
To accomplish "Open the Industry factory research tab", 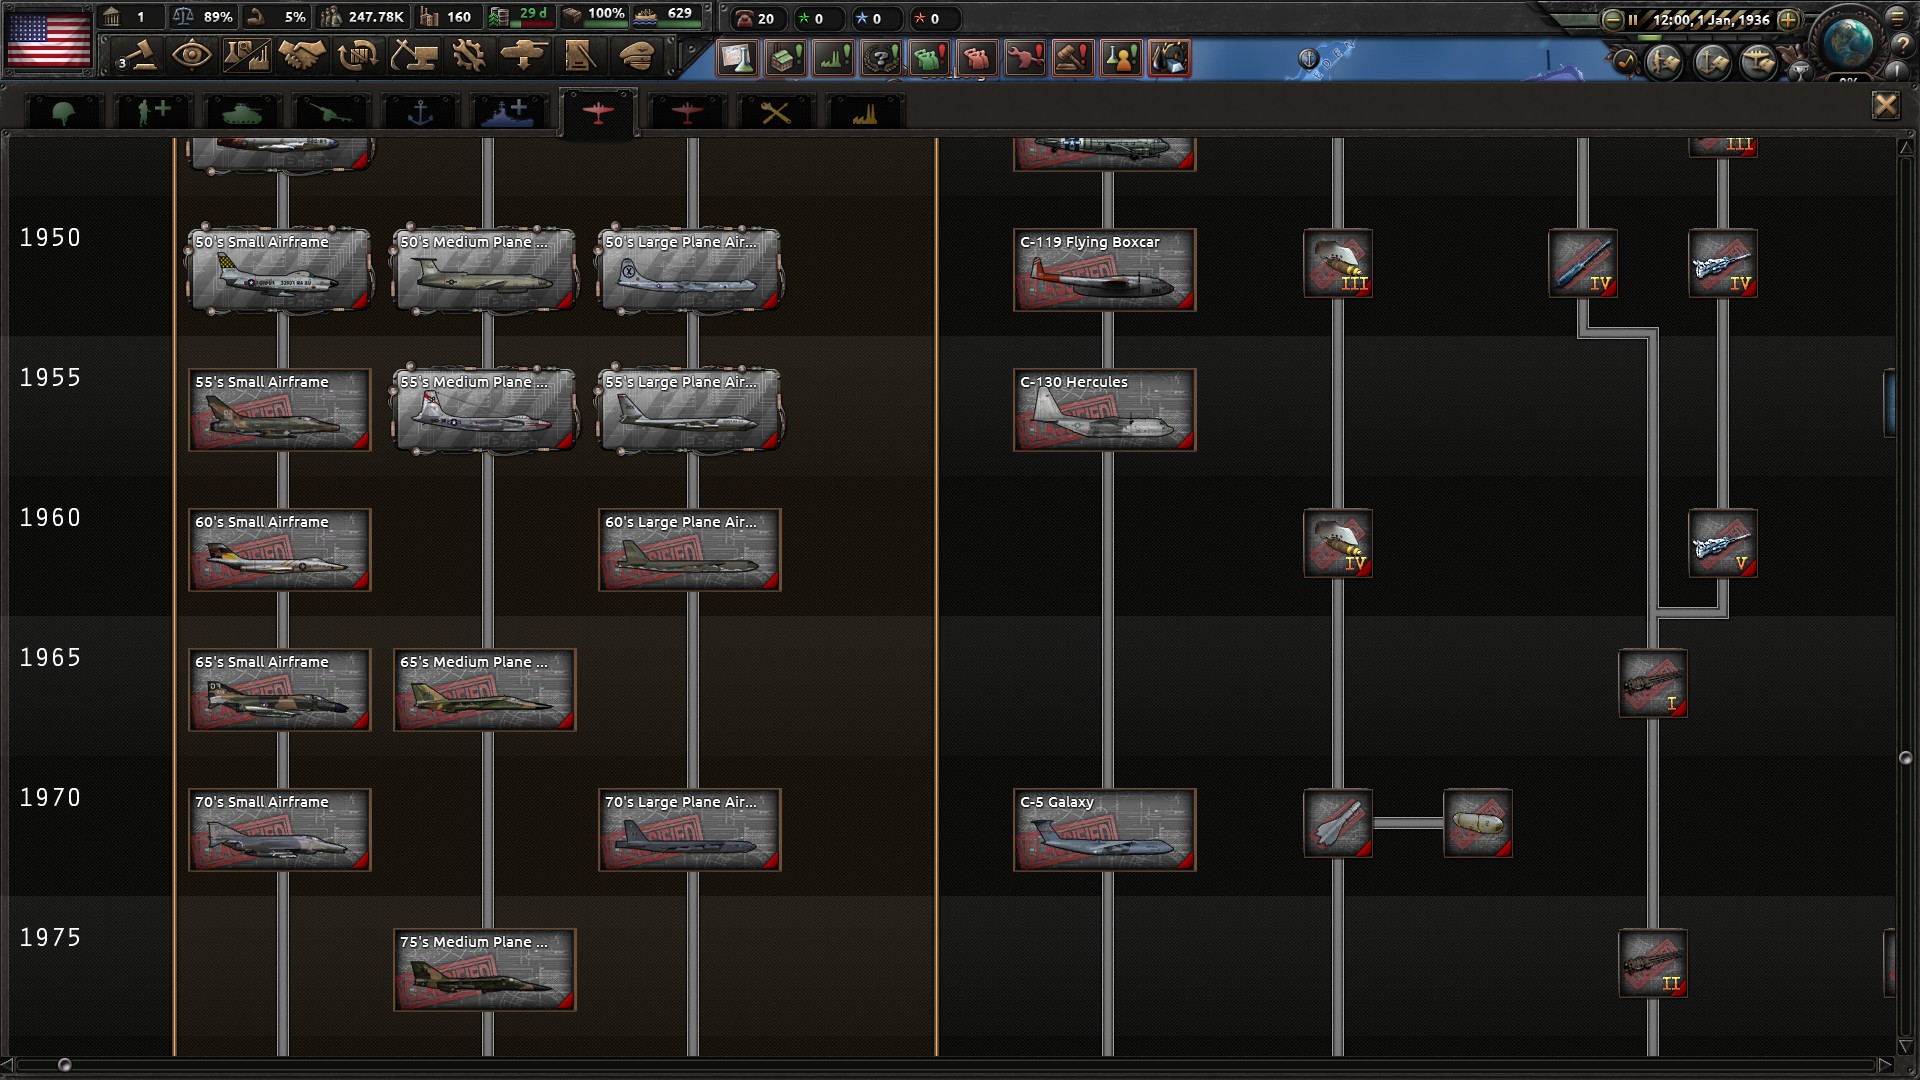I will tap(864, 113).
